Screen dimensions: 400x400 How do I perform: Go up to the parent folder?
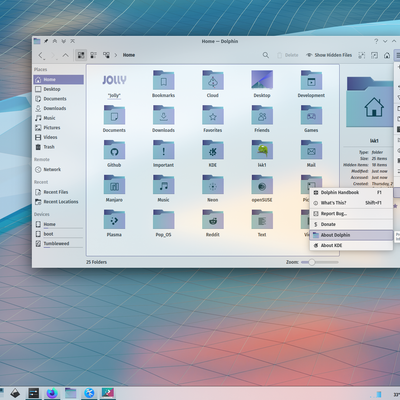(66, 55)
